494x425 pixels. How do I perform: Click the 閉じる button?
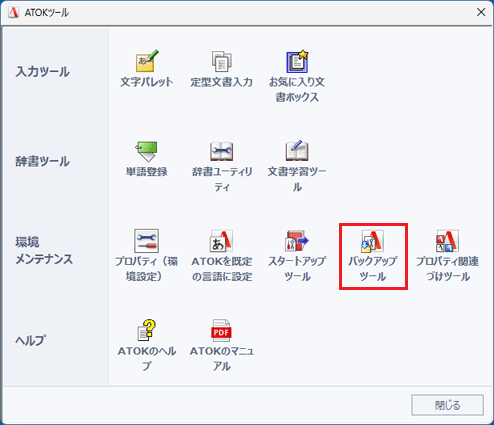coord(447,405)
